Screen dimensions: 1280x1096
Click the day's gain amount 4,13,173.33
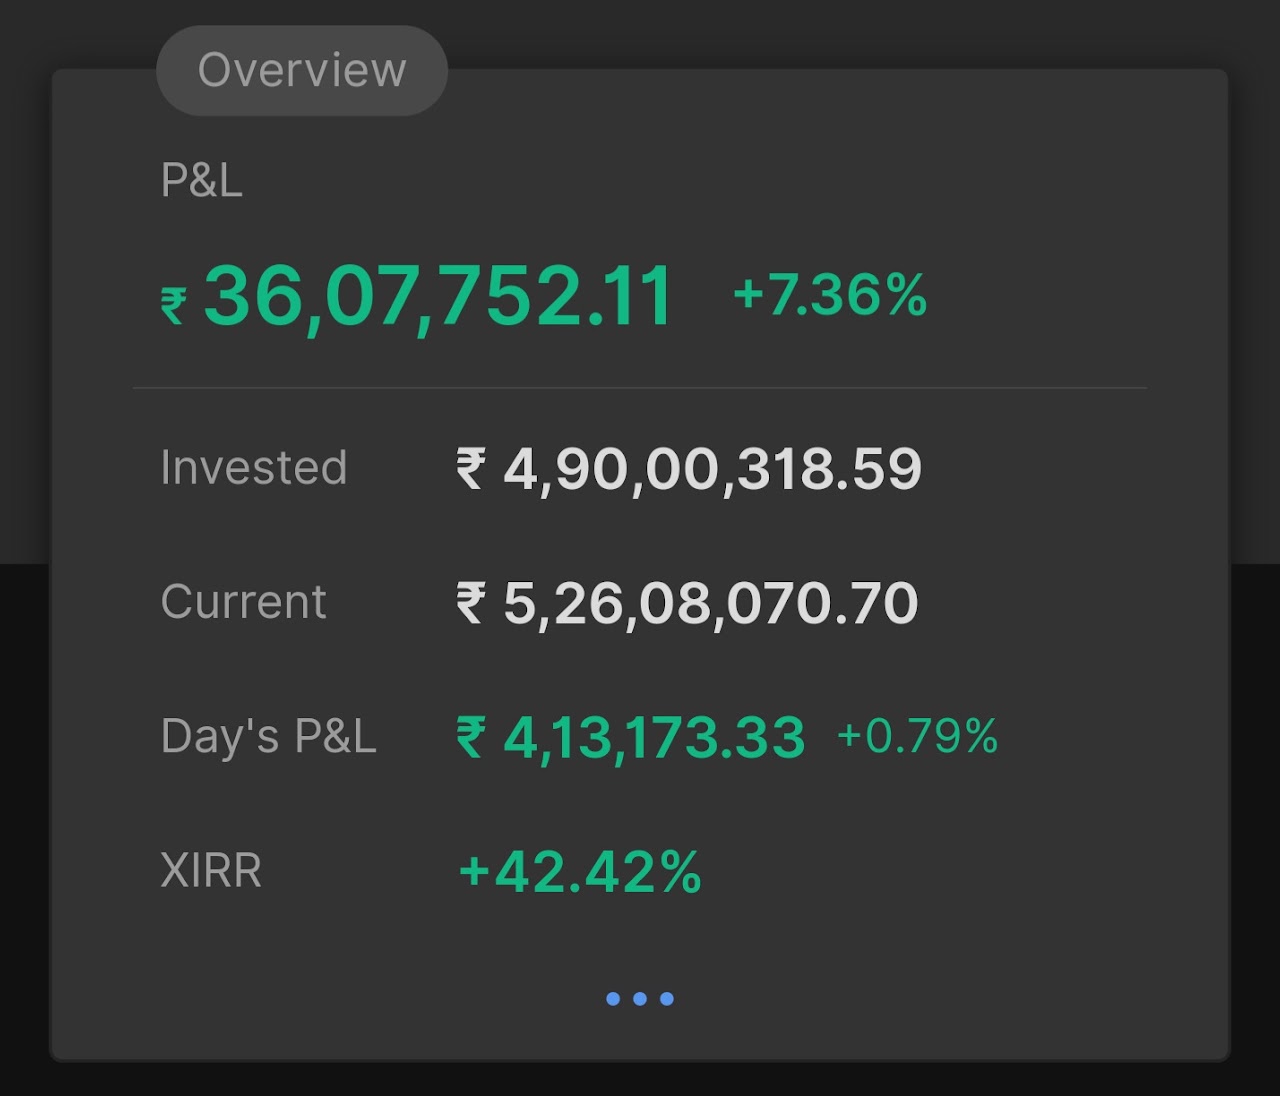click(654, 738)
